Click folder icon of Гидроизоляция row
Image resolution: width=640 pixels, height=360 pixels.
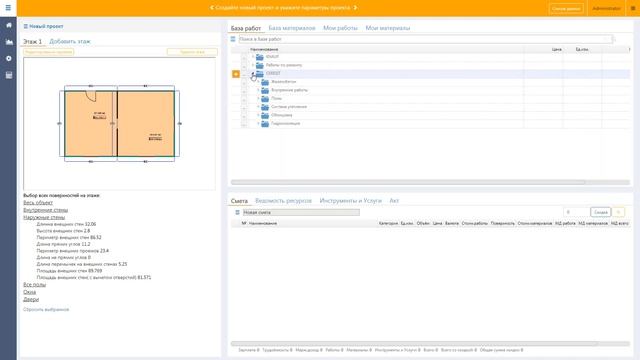coord(265,124)
